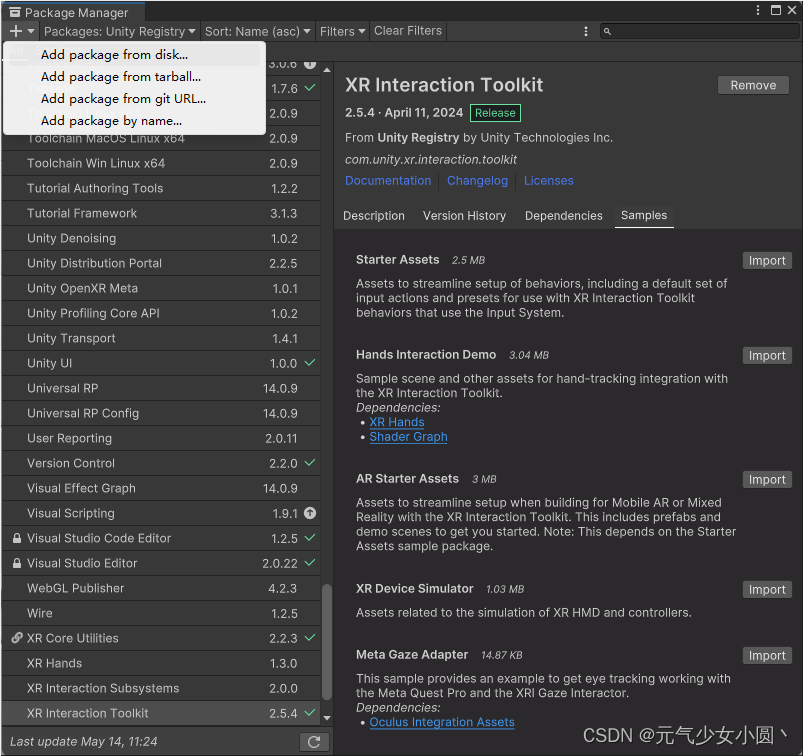Viewport: 803px width, 756px height.
Task: Select the Universal RP package row
Action: [161, 388]
